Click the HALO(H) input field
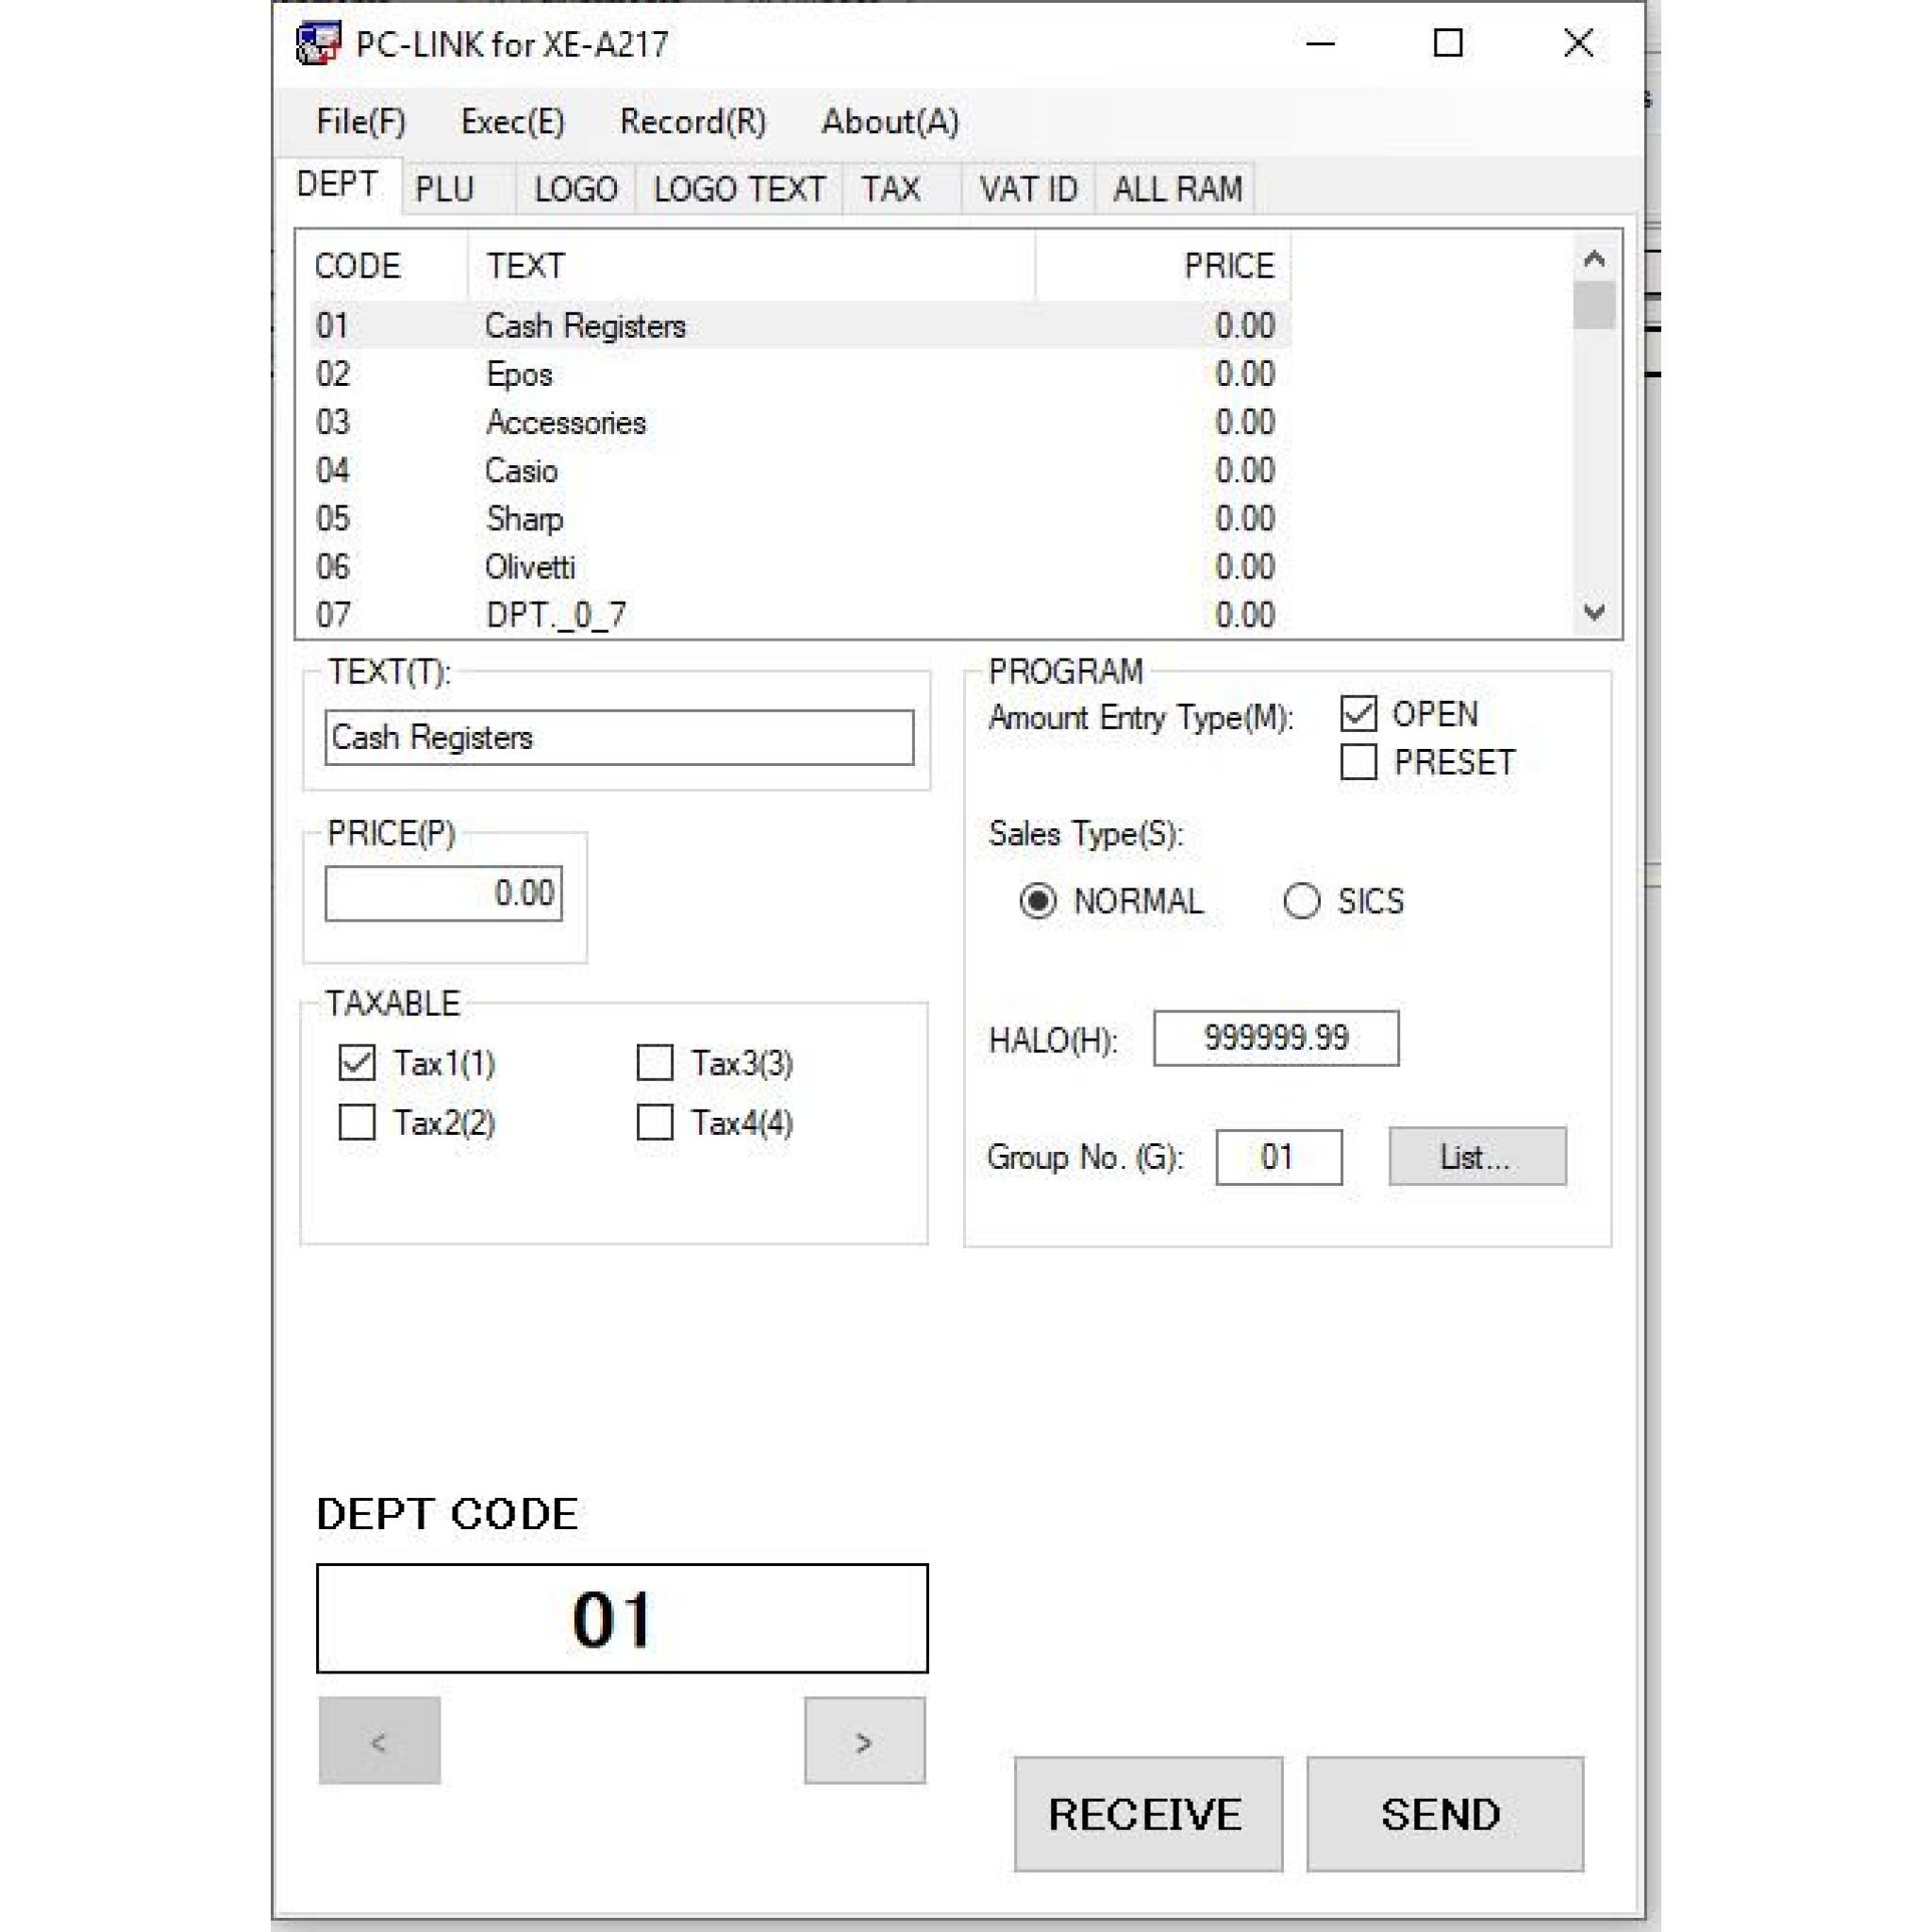The height and width of the screenshot is (1932, 1932). click(1276, 1038)
